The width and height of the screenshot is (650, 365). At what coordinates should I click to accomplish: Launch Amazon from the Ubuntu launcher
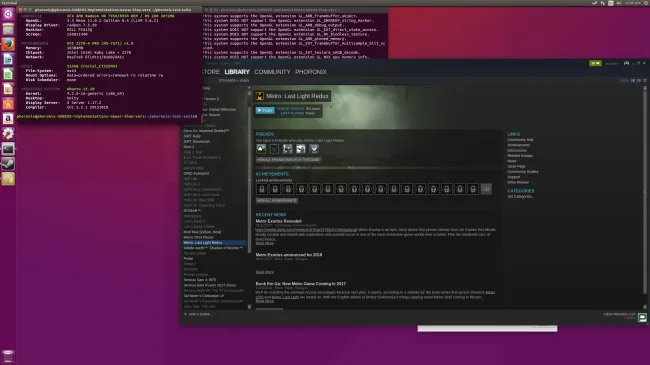(x=8, y=119)
